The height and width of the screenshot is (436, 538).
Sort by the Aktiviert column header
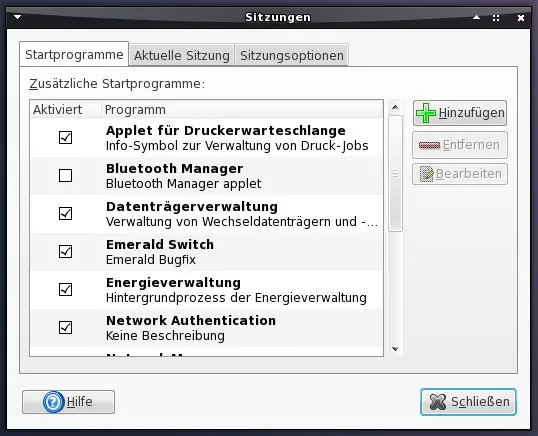tap(66, 110)
